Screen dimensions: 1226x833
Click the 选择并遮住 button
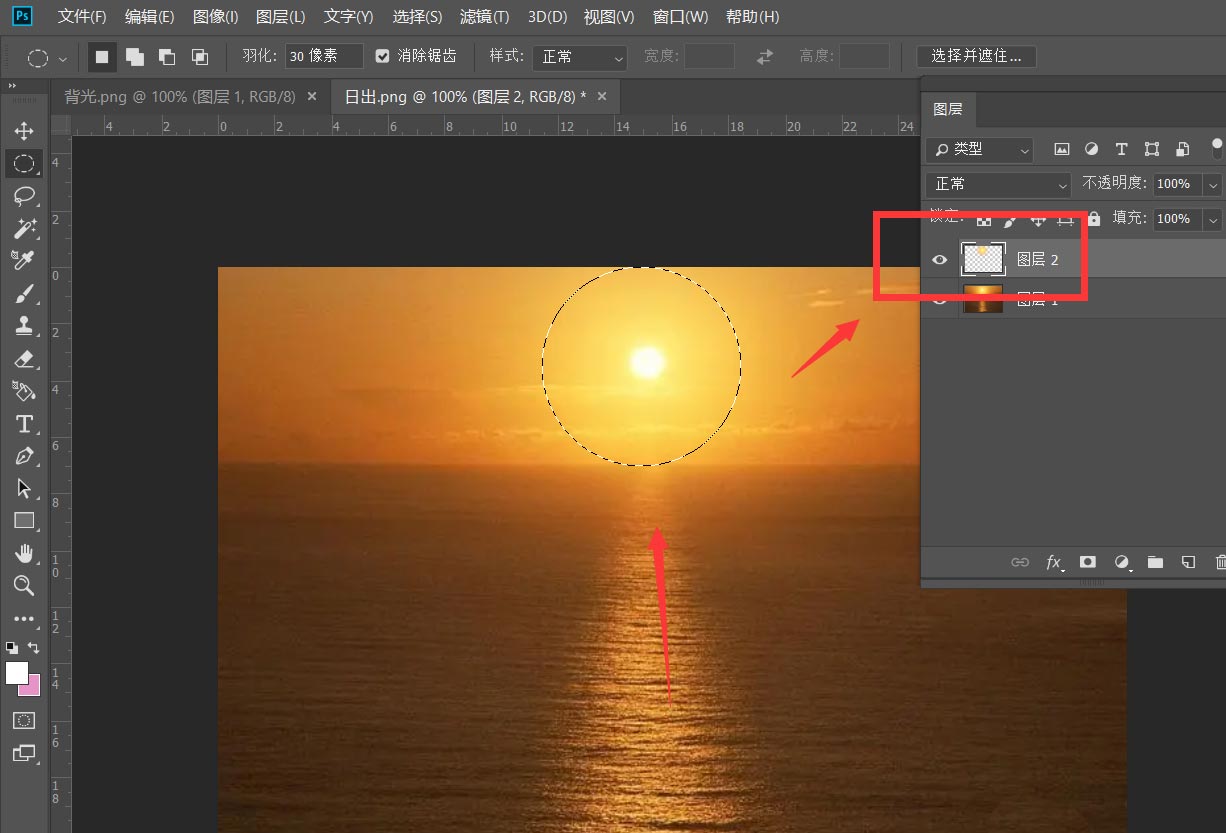[x=976, y=56]
